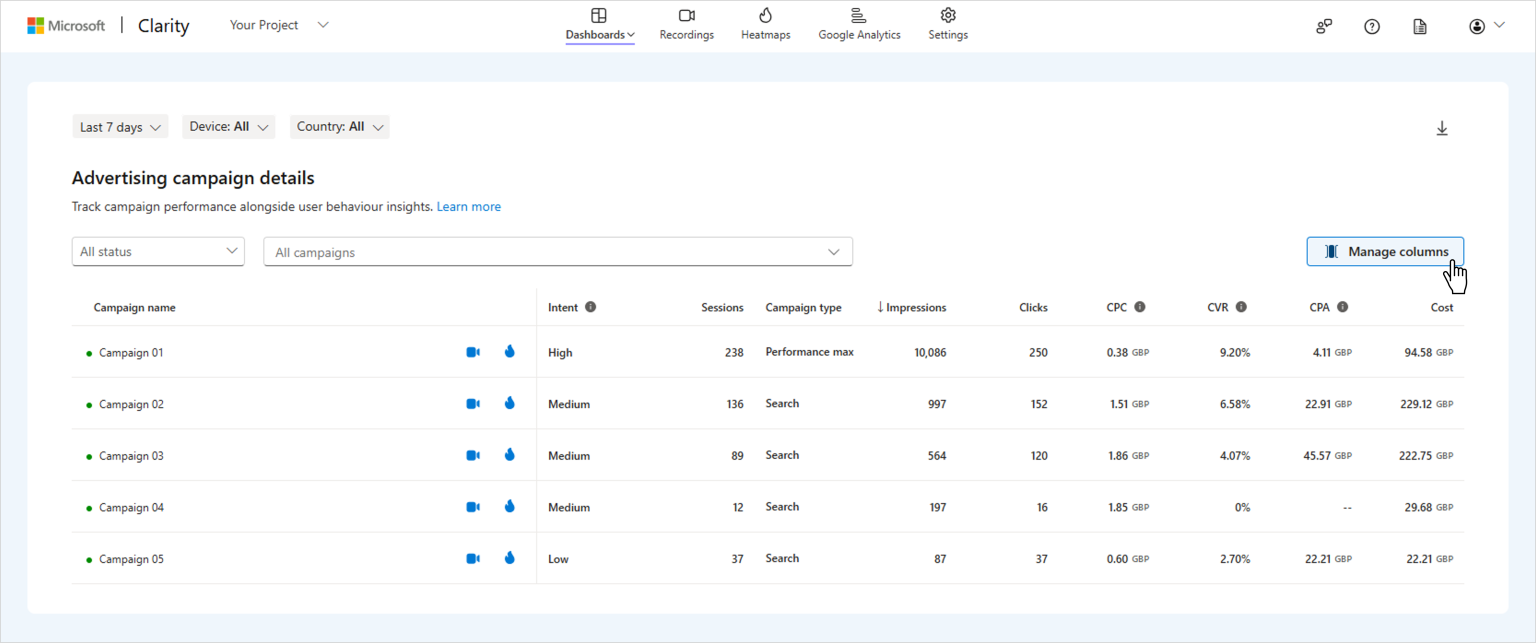View heatmap for Campaign 03
Viewport: 1536px width, 643px height.
[x=509, y=455]
